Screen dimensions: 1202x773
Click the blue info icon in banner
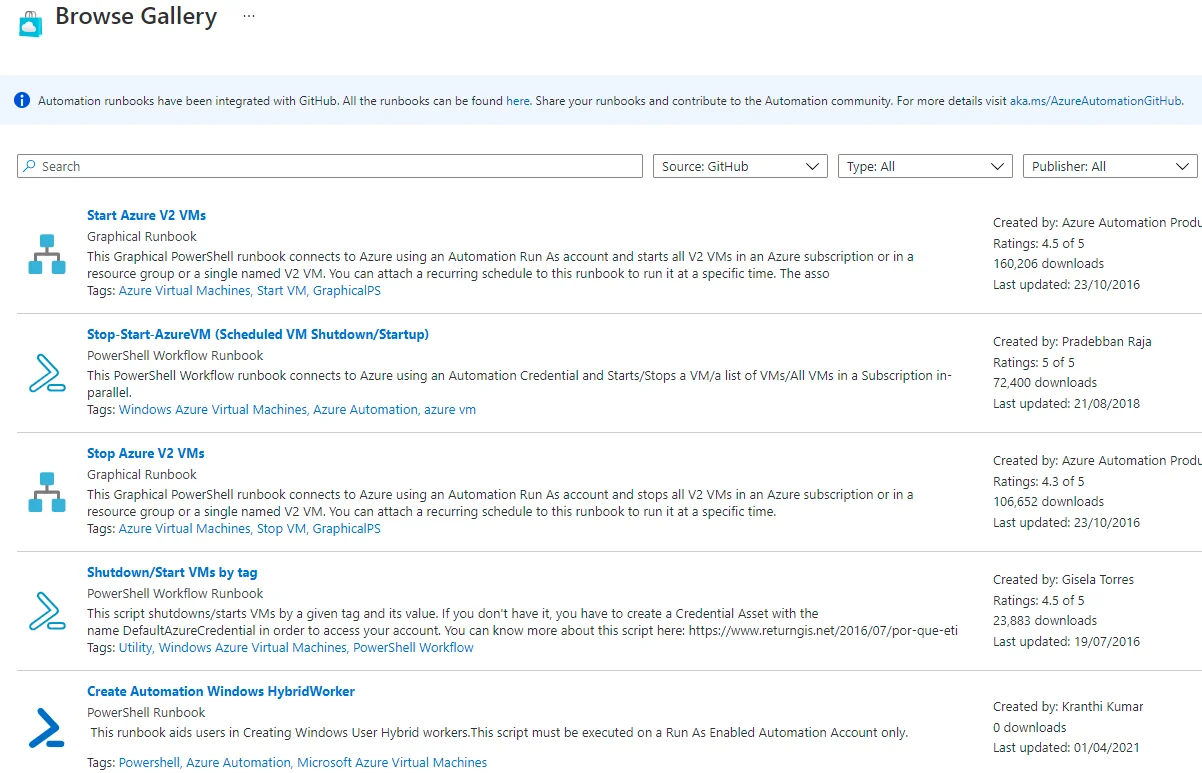click(x=22, y=100)
